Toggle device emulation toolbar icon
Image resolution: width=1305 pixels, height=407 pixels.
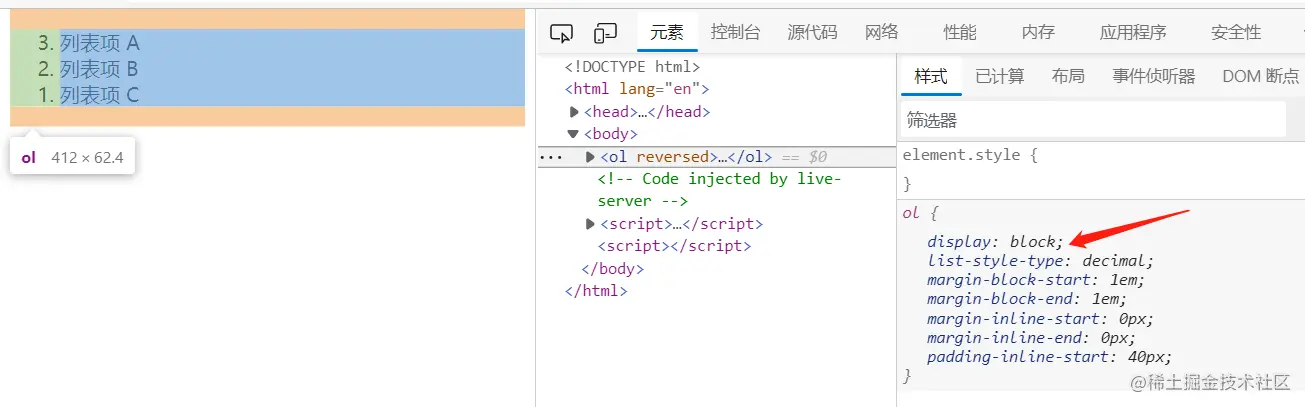coord(605,33)
